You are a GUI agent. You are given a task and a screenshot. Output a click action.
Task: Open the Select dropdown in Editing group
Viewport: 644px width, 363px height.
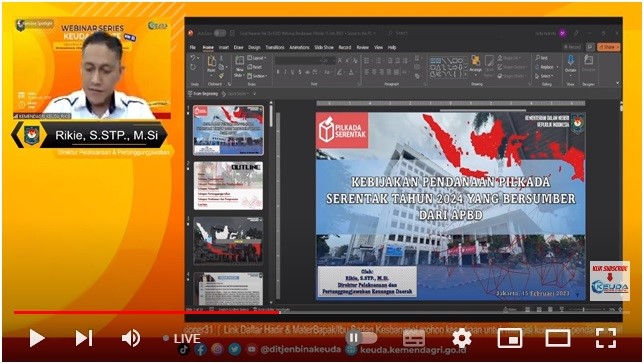[x=543, y=76]
